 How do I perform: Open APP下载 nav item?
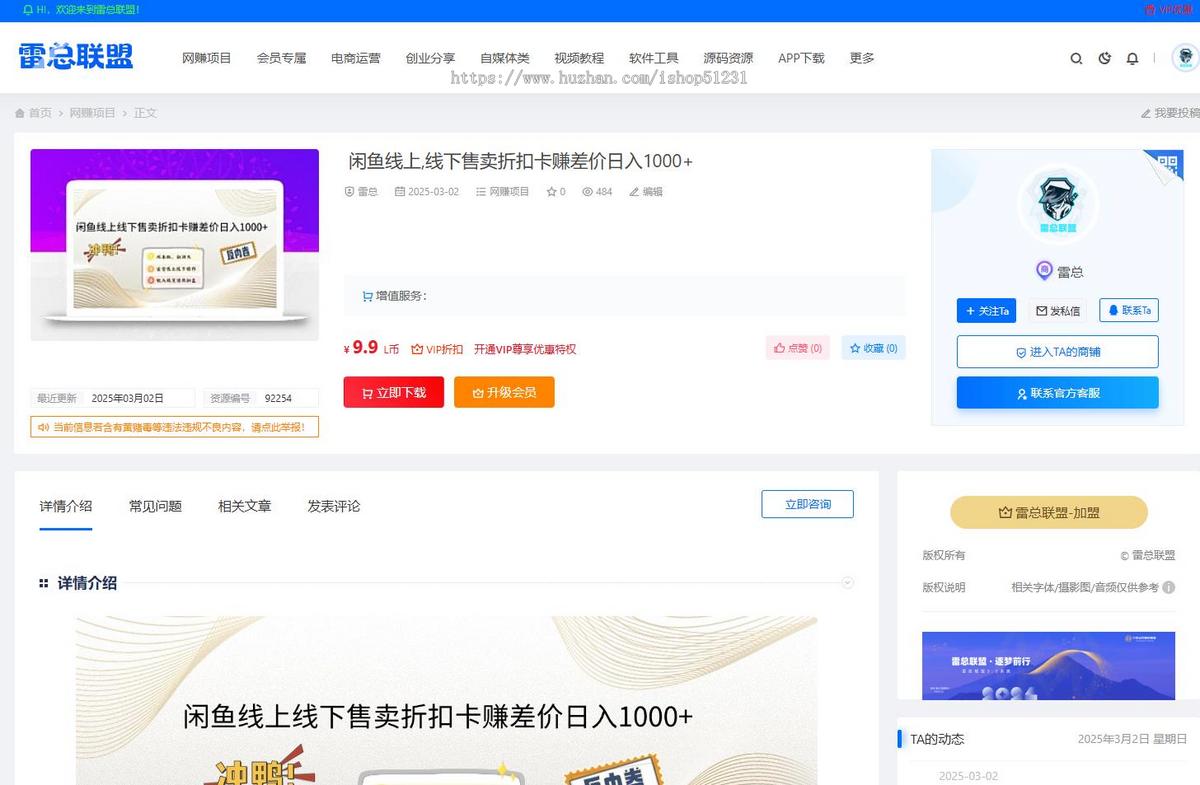point(801,58)
